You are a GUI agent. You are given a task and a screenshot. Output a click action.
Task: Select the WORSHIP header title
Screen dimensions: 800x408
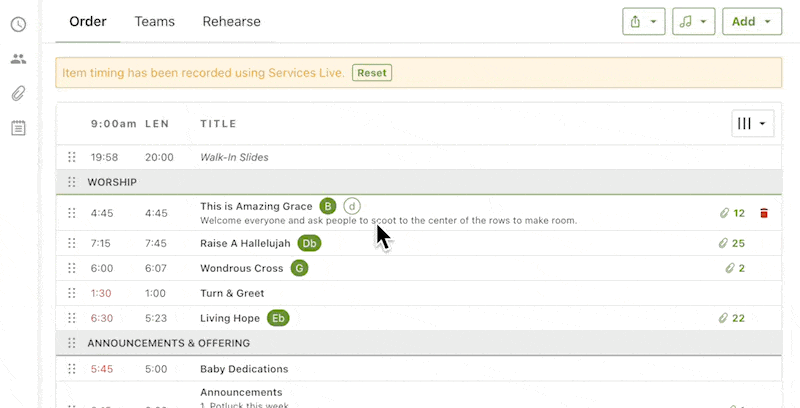pos(112,182)
